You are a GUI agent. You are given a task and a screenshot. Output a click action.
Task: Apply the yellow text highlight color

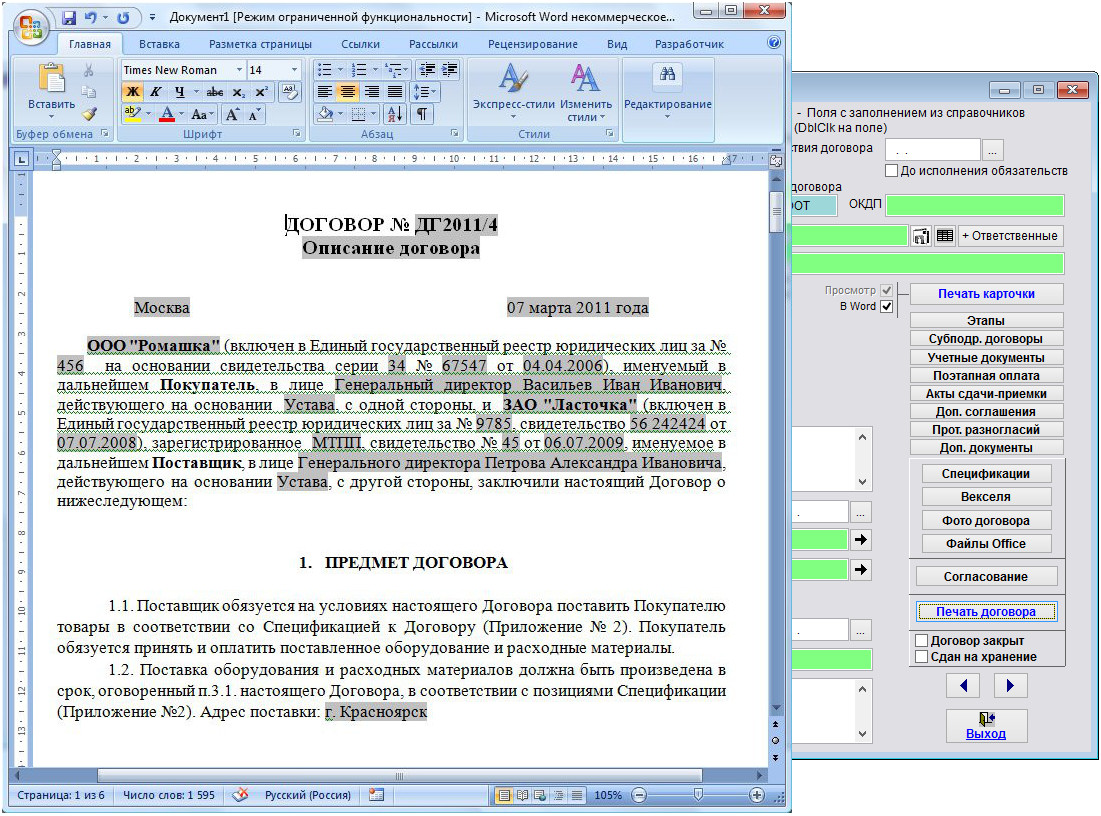[131, 114]
